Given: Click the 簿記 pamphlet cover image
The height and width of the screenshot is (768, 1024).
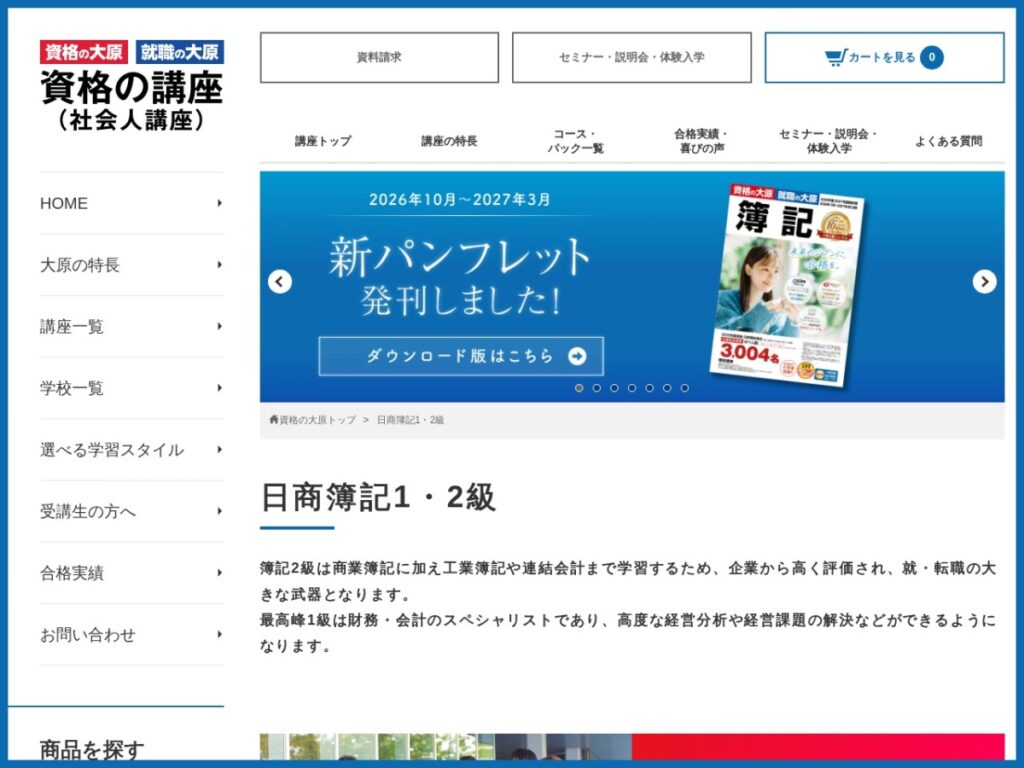Looking at the screenshot, I should 787,285.
